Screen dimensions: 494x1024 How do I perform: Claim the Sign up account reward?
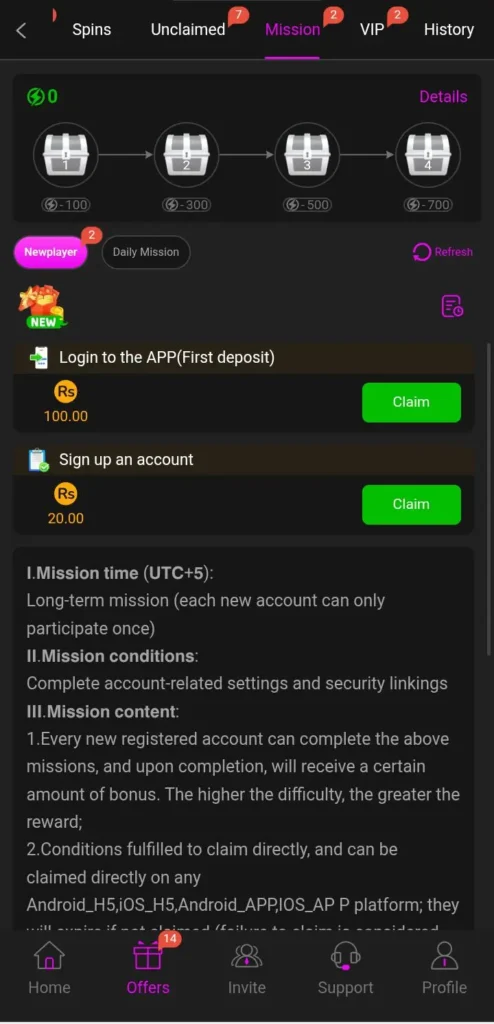[x=411, y=504]
